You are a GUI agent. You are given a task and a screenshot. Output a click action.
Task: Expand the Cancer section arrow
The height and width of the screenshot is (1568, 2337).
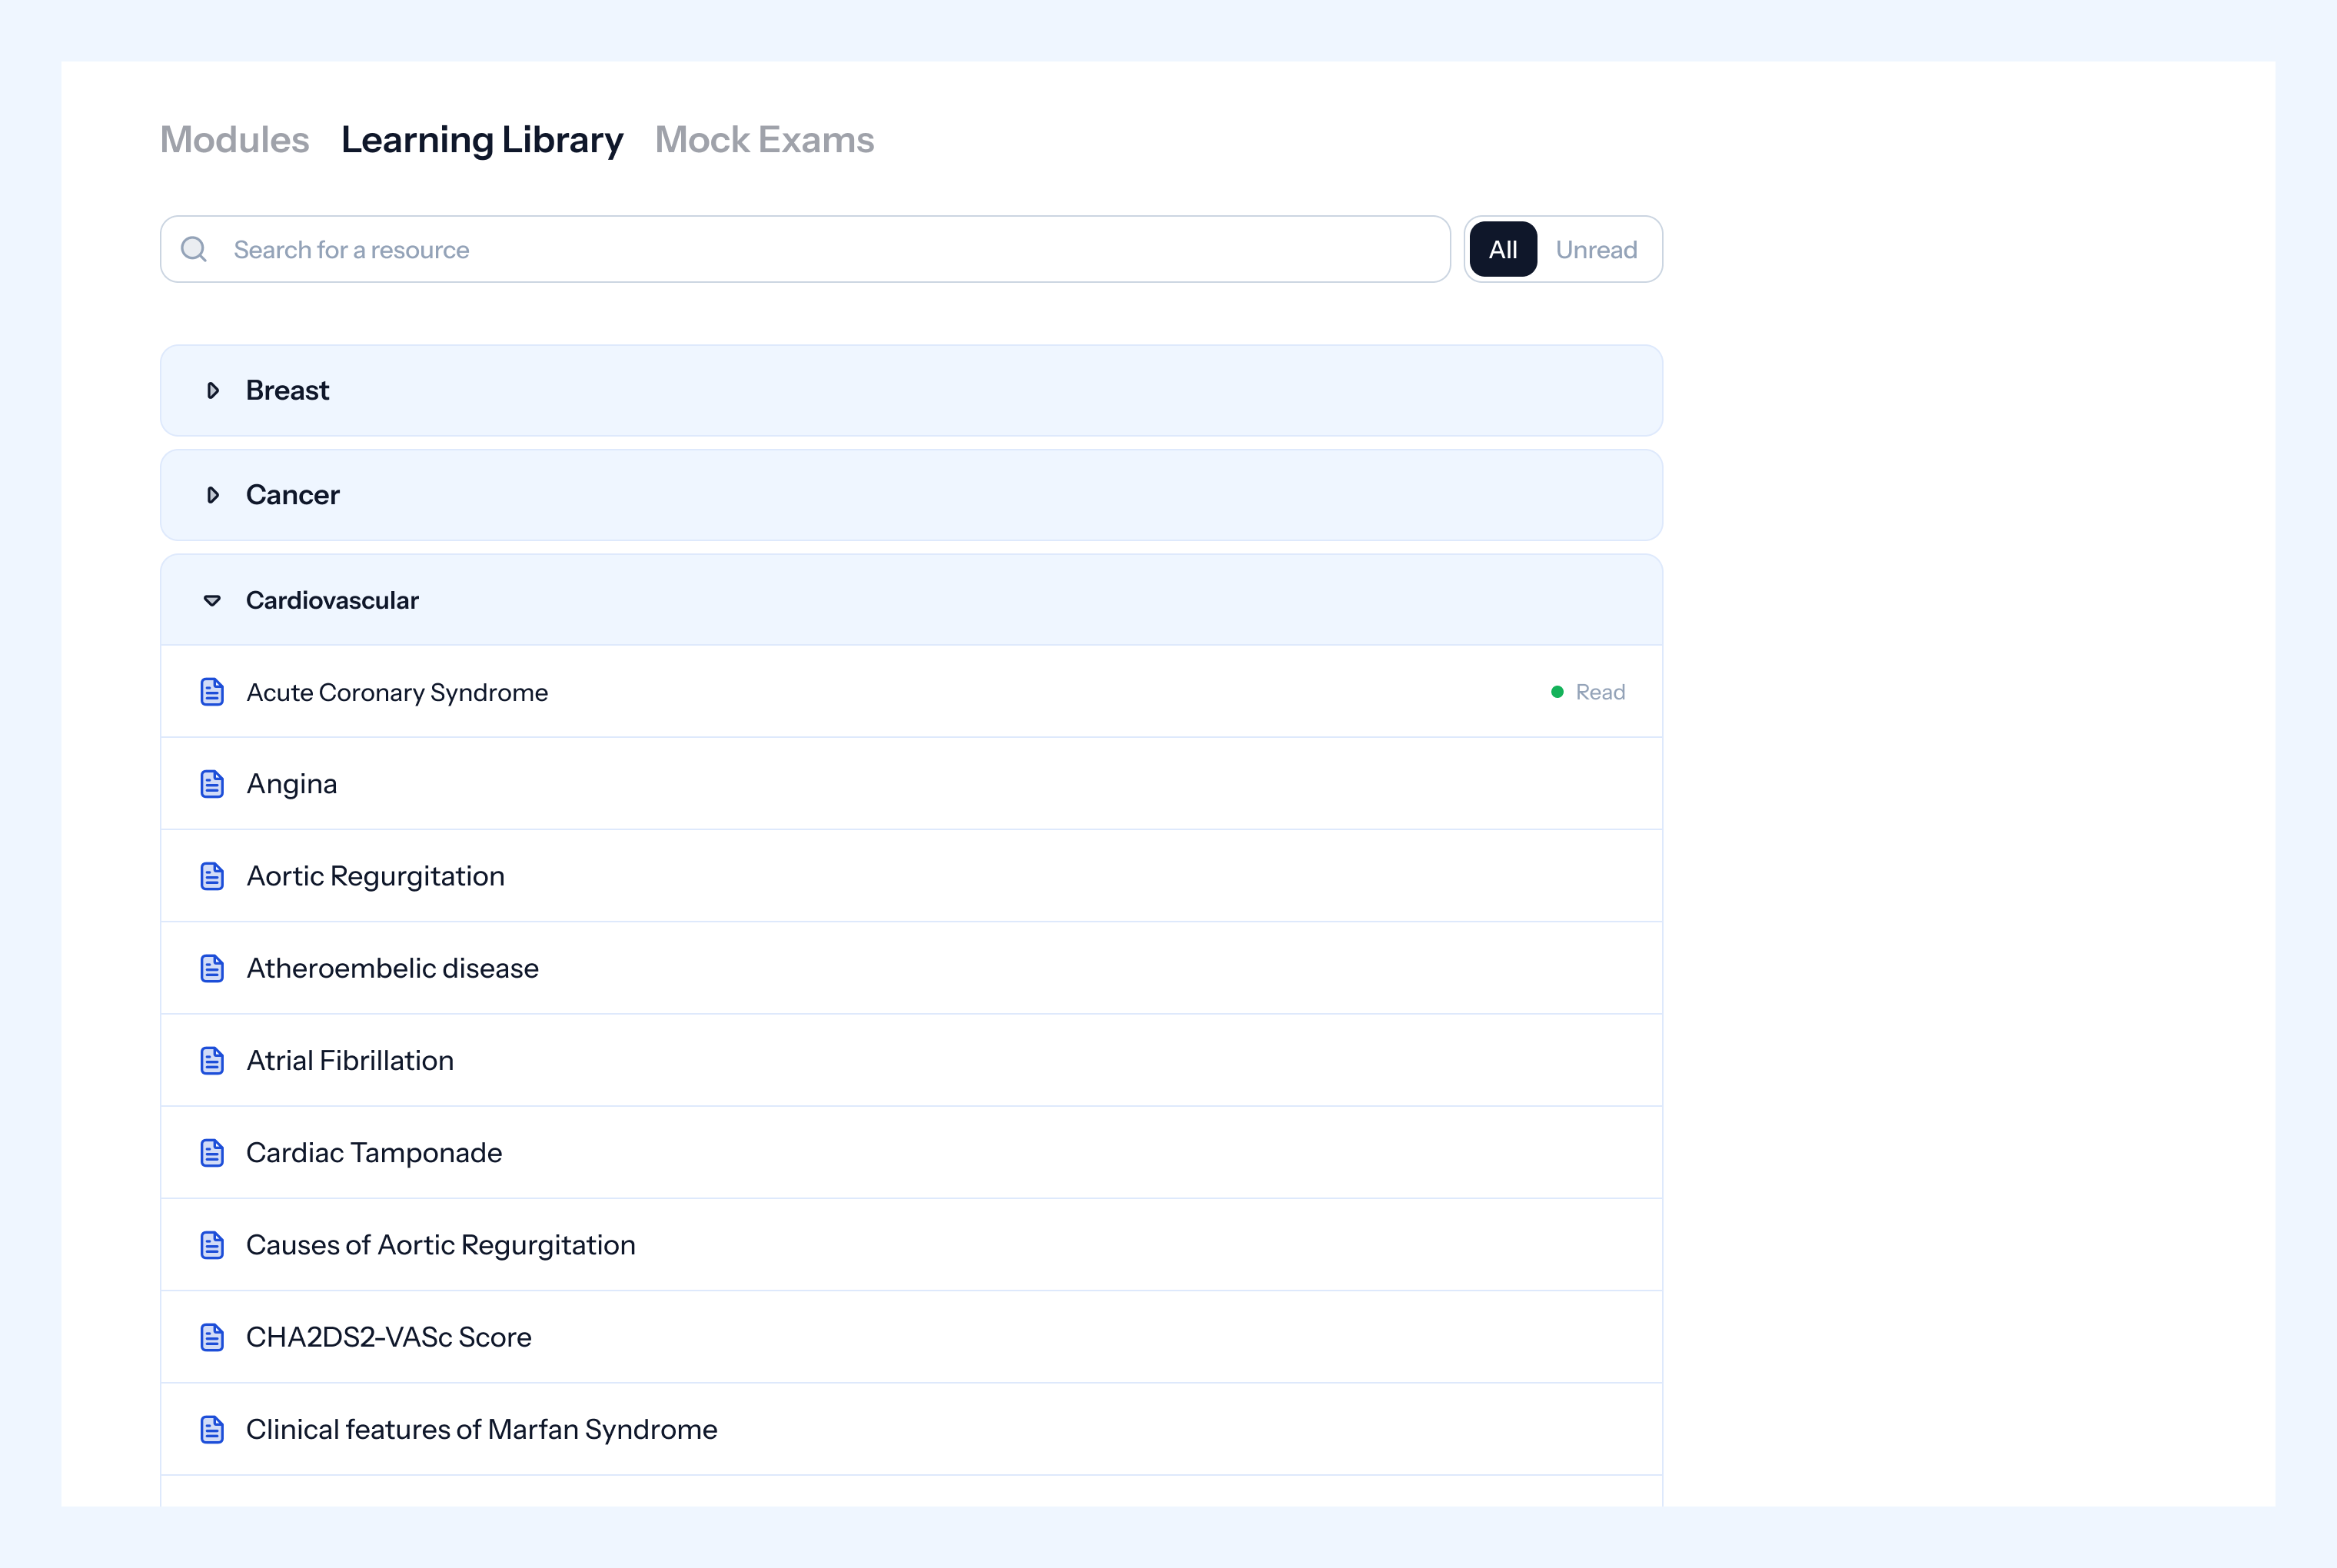[x=212, y=495]
